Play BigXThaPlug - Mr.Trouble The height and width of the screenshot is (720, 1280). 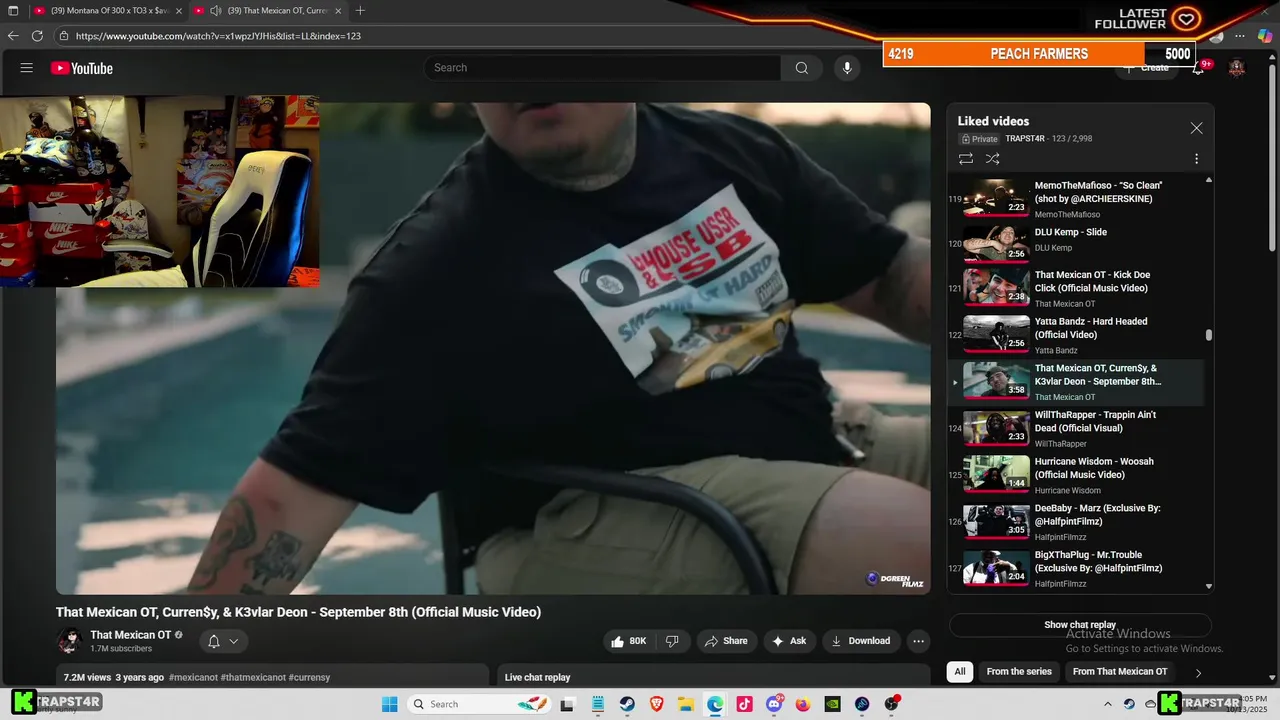pyautogui.click(x=1075, y=568)
